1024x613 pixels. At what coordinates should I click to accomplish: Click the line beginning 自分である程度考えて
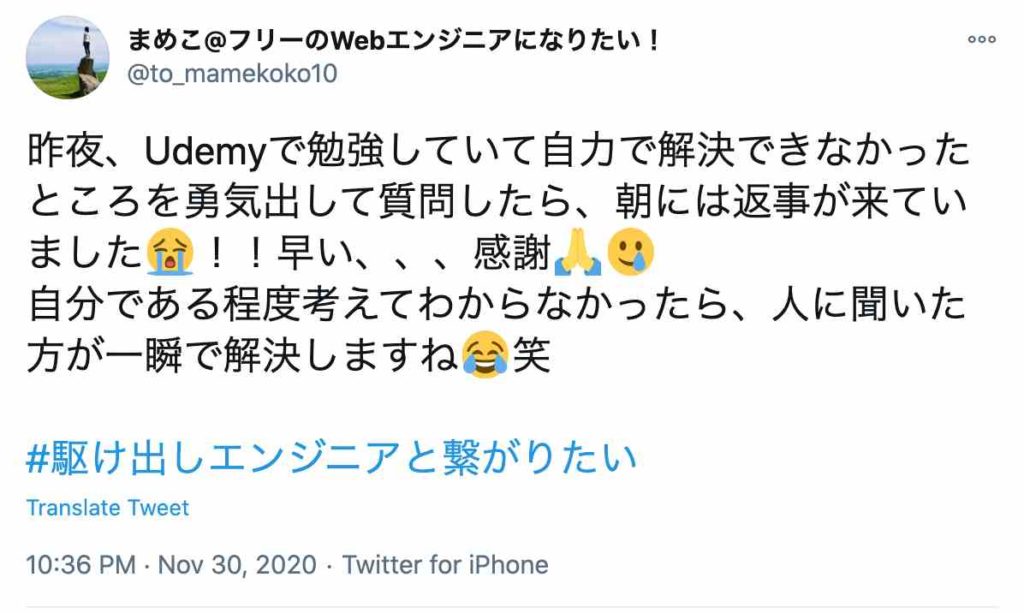[x=496, y=304]
